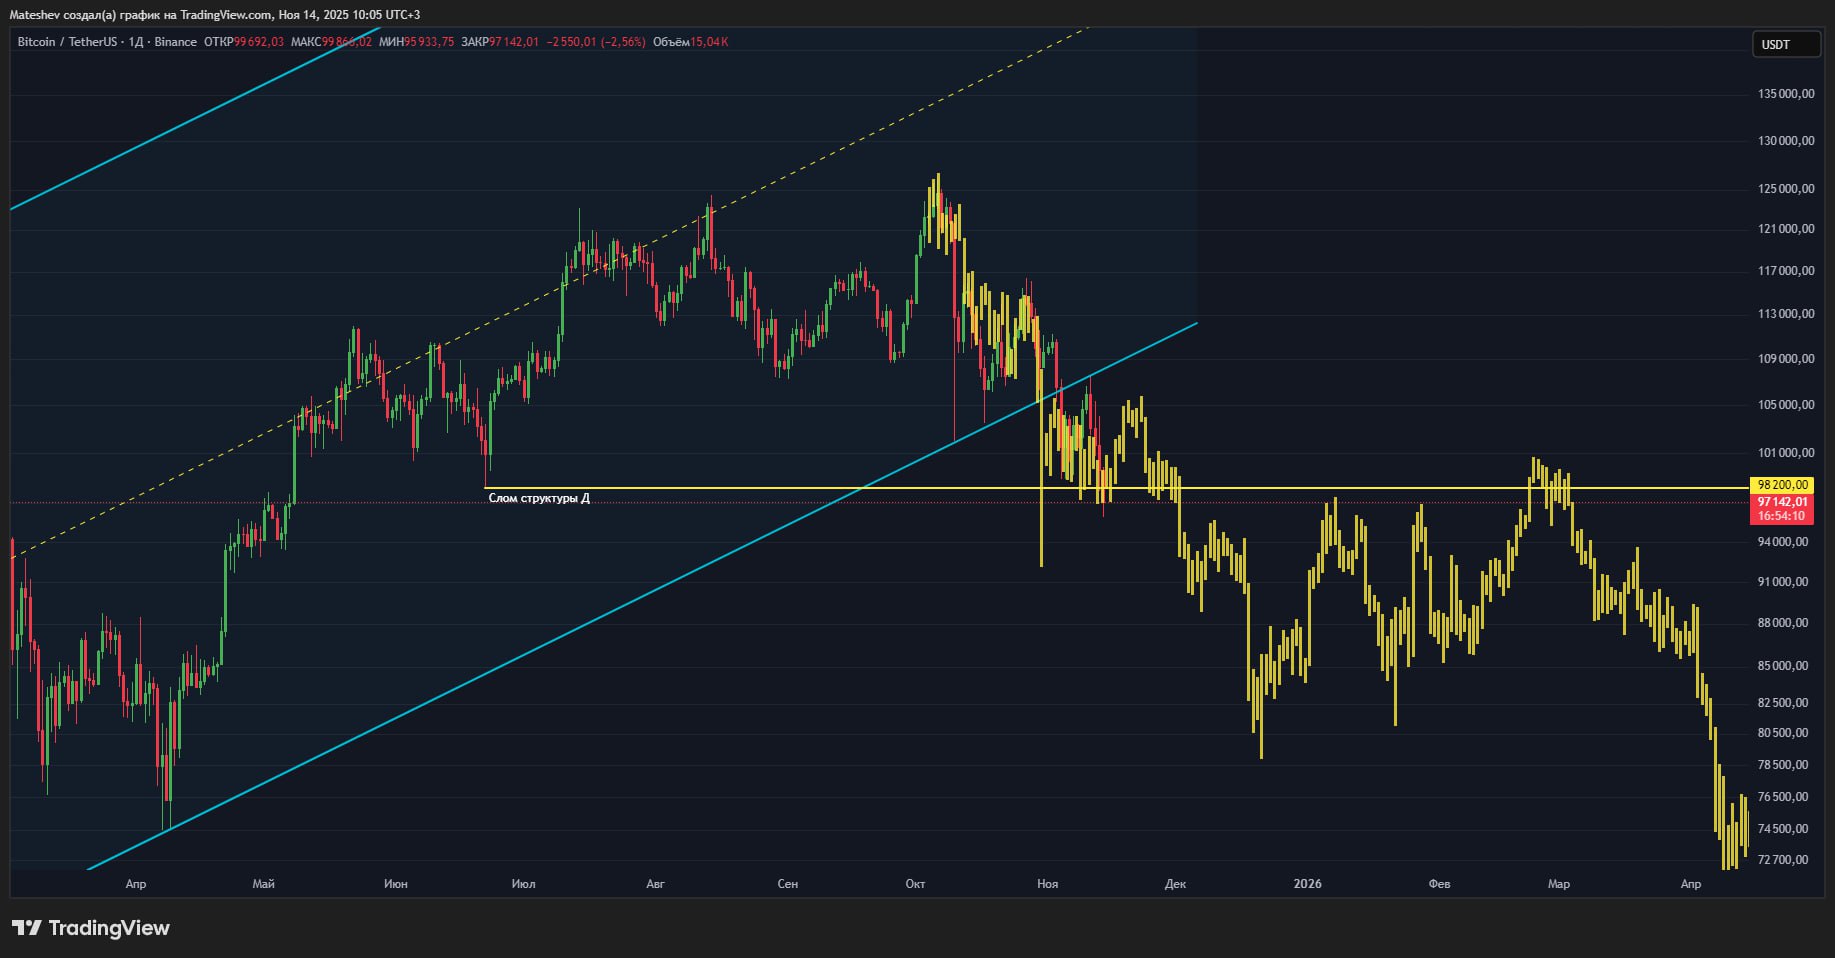Image resolution: width=1835 pixels, height=958 pixels.
Task: Click the МАКС high price value in the legend
Action: tap(347, 42)
